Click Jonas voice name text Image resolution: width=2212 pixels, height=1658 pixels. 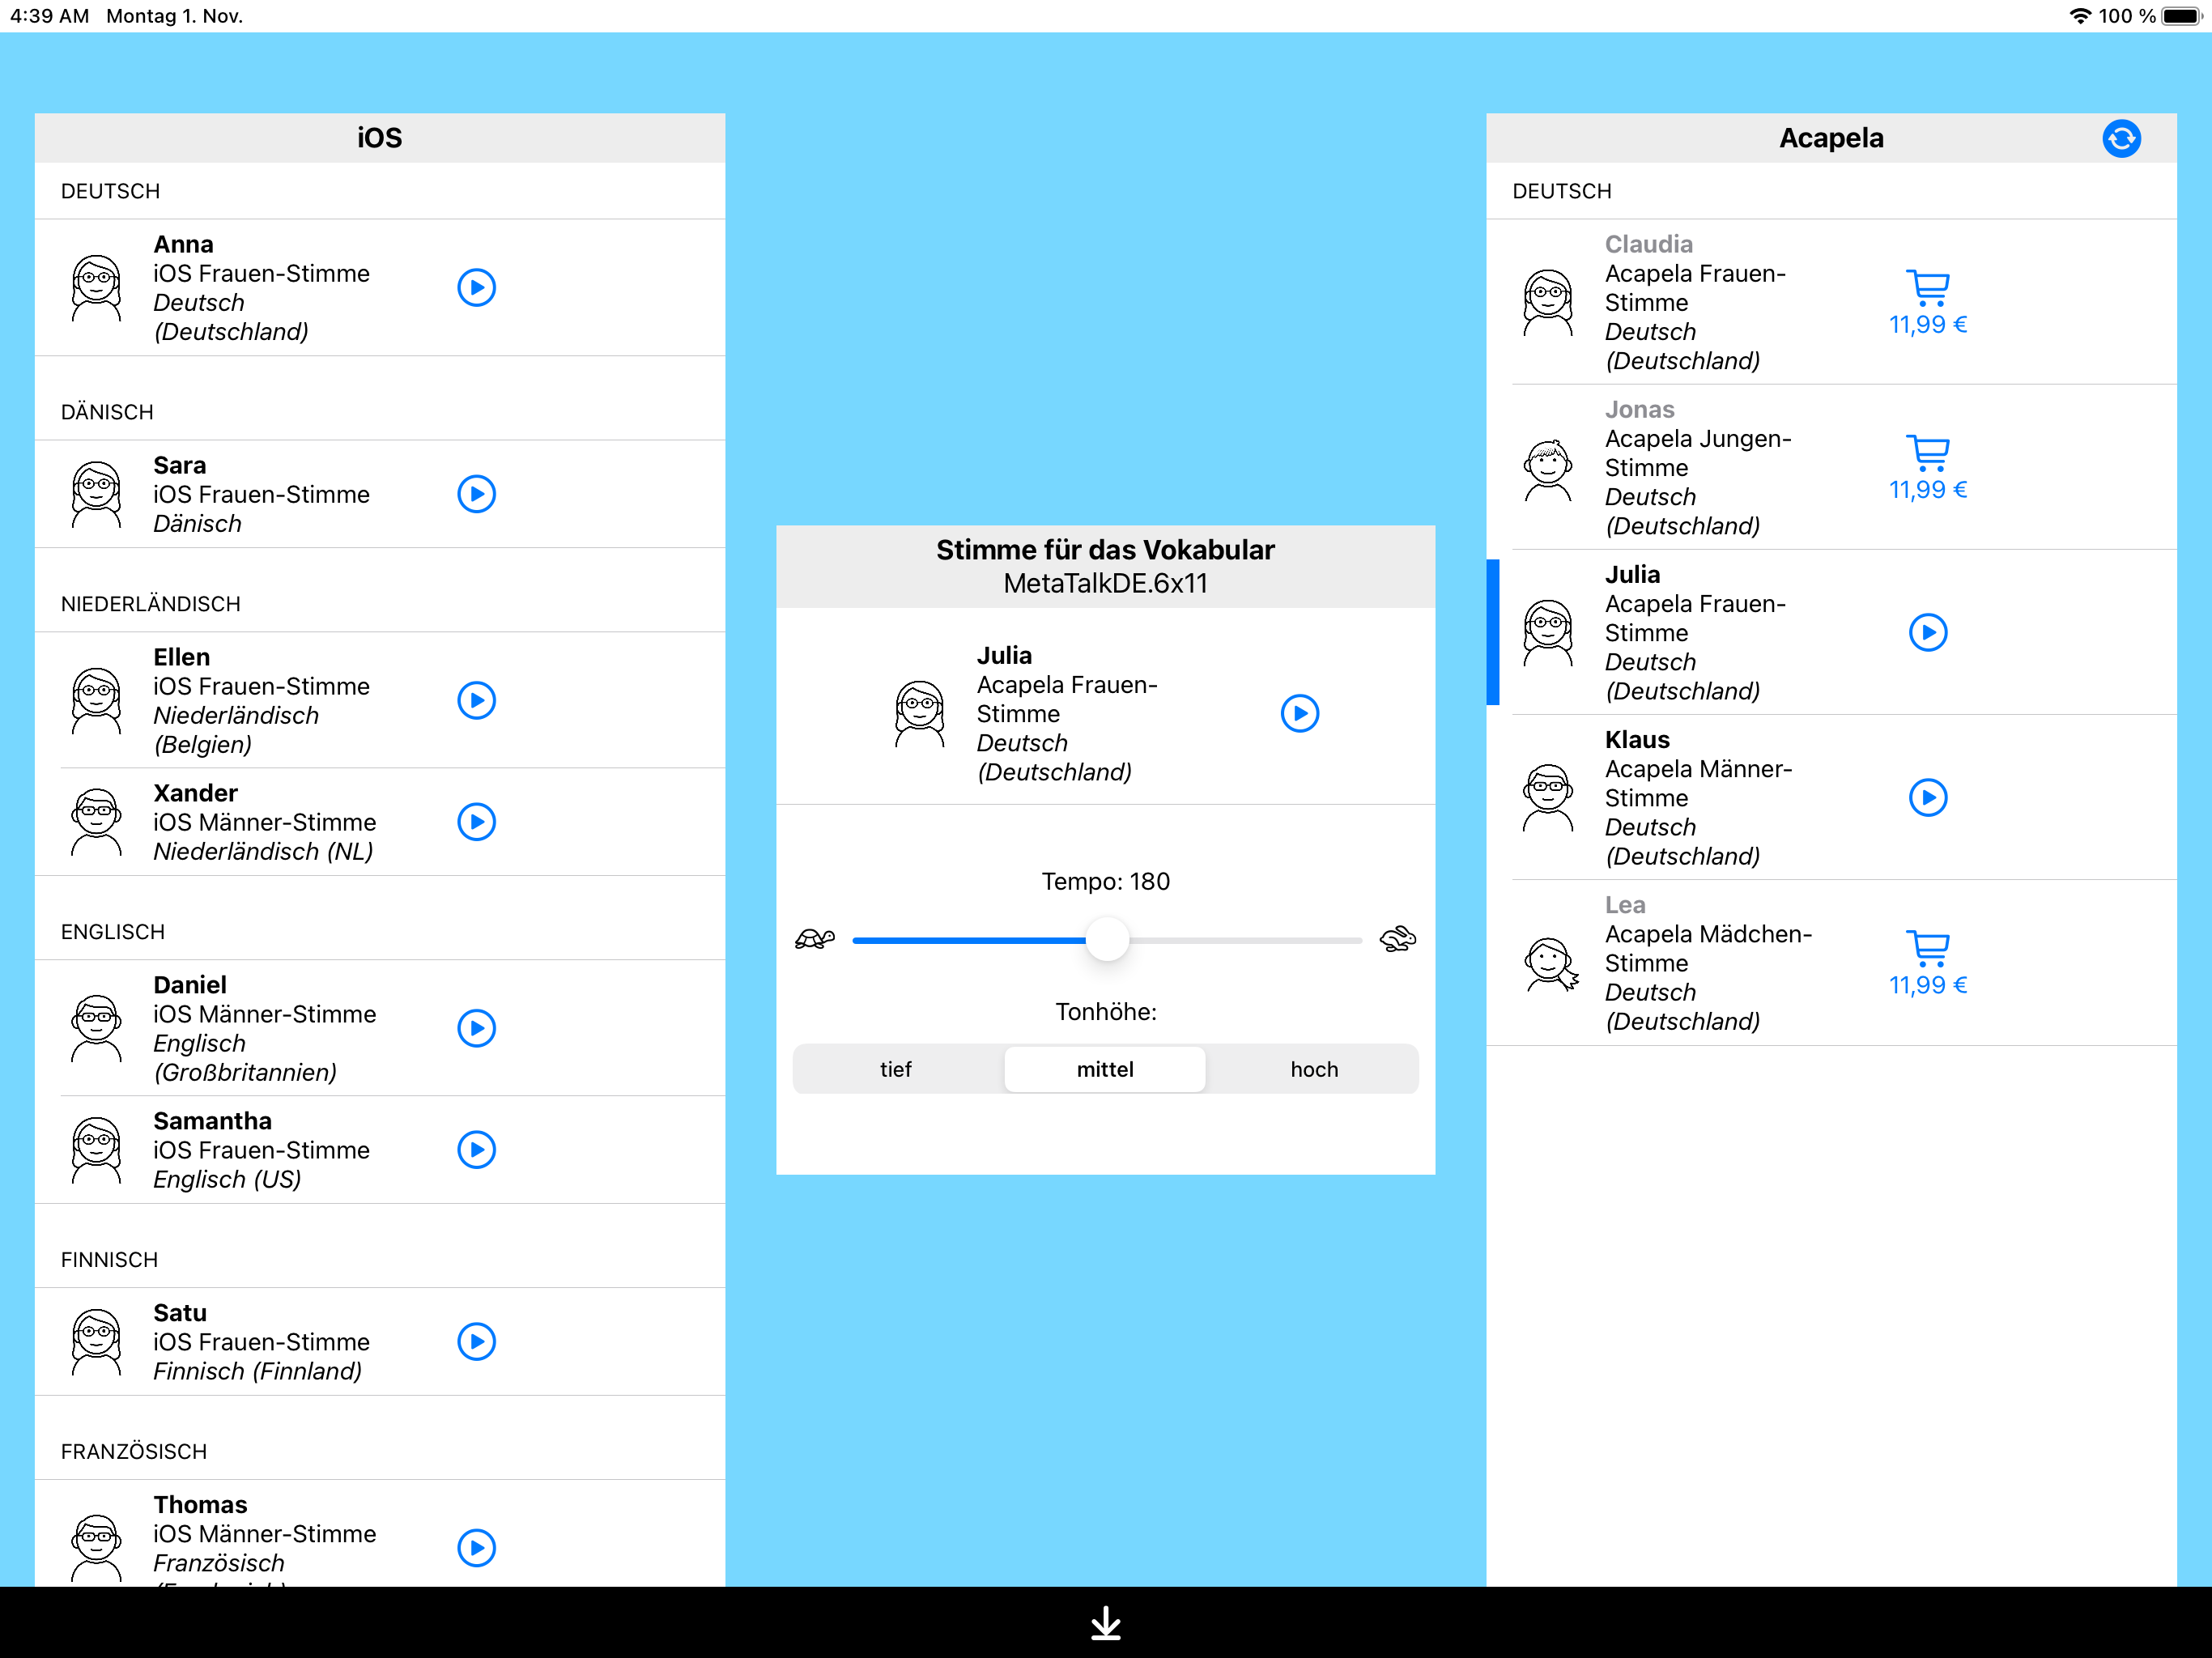point(1639,410)
